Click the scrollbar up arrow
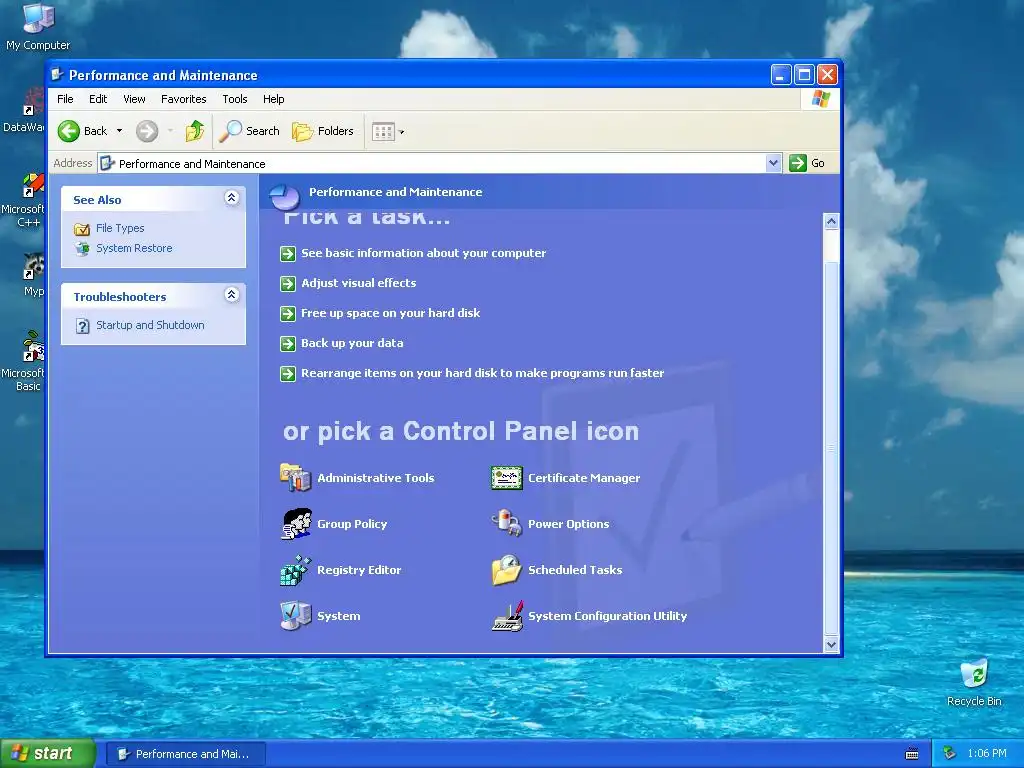This screenshot has height=768, width=1024. pos(831,221)
